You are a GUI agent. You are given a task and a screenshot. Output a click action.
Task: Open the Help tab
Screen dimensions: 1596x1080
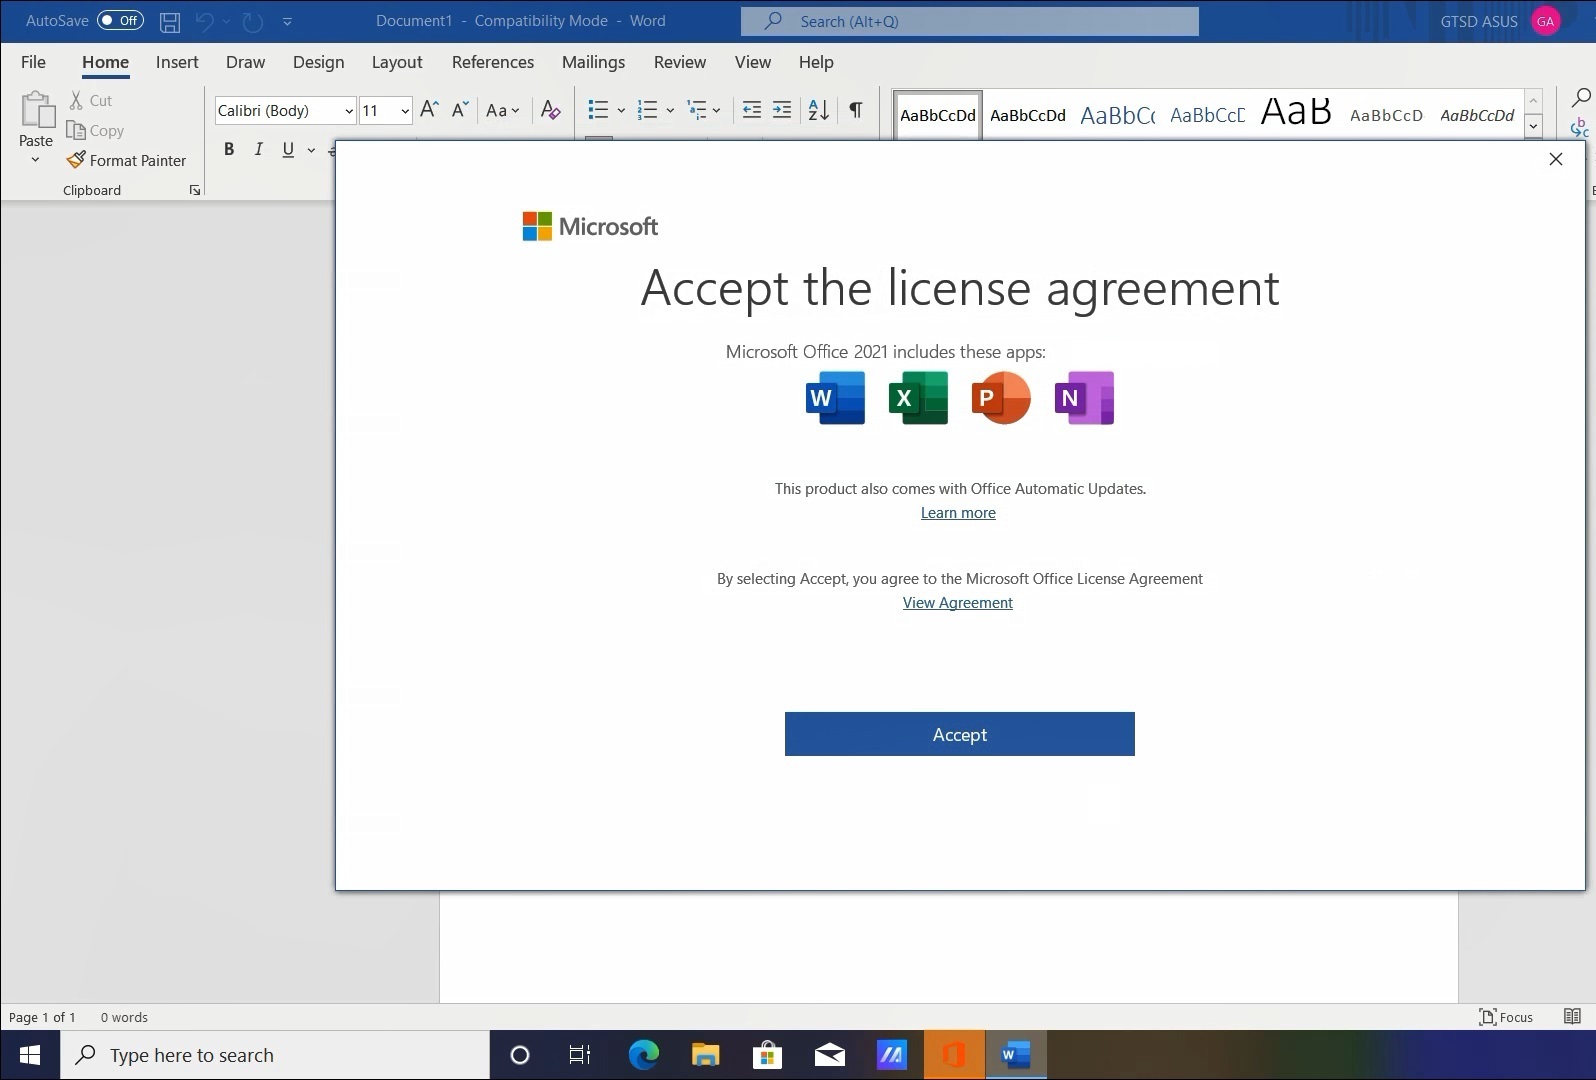point(816,62)
